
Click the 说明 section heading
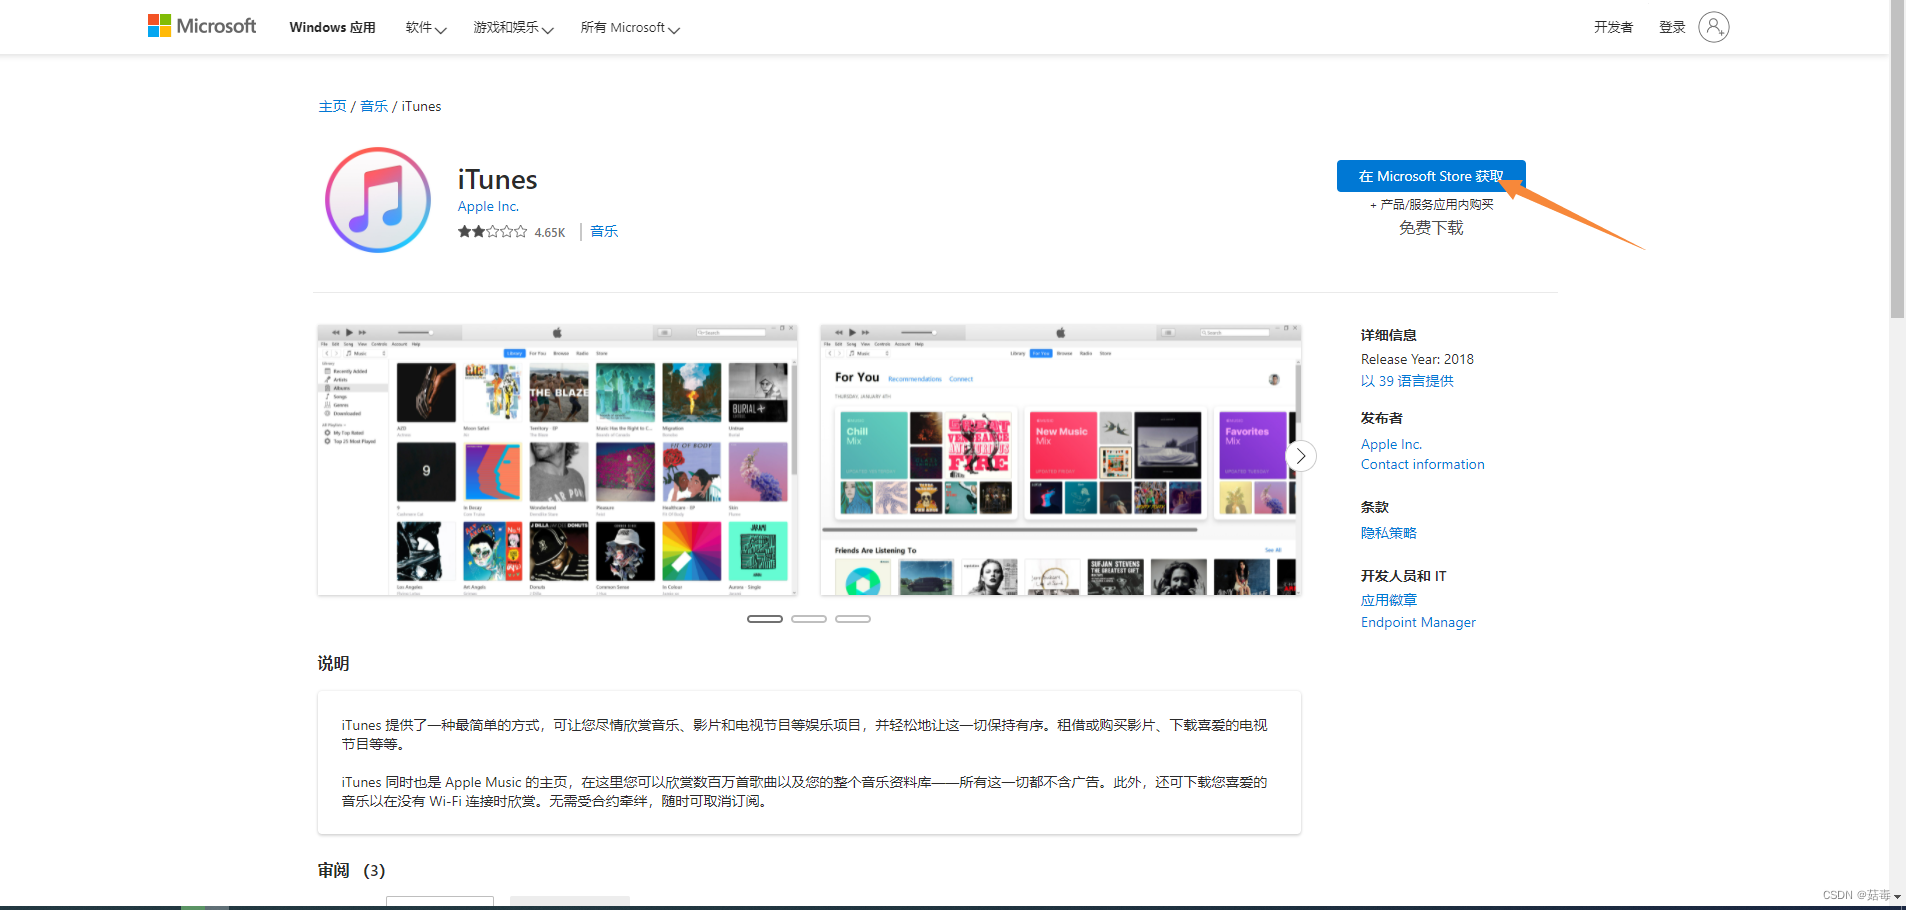(333, 664)
